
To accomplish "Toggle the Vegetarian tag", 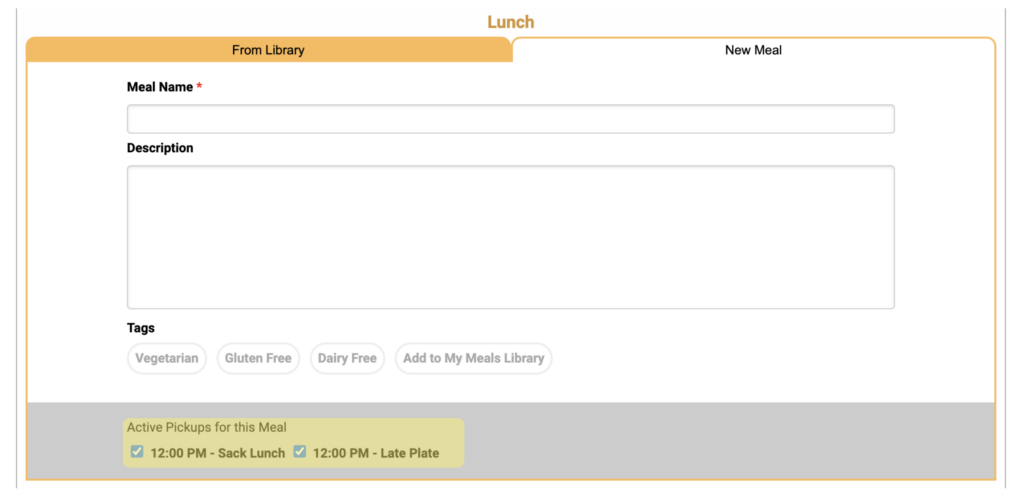I will pyautogui.click(x=167, y=359).
